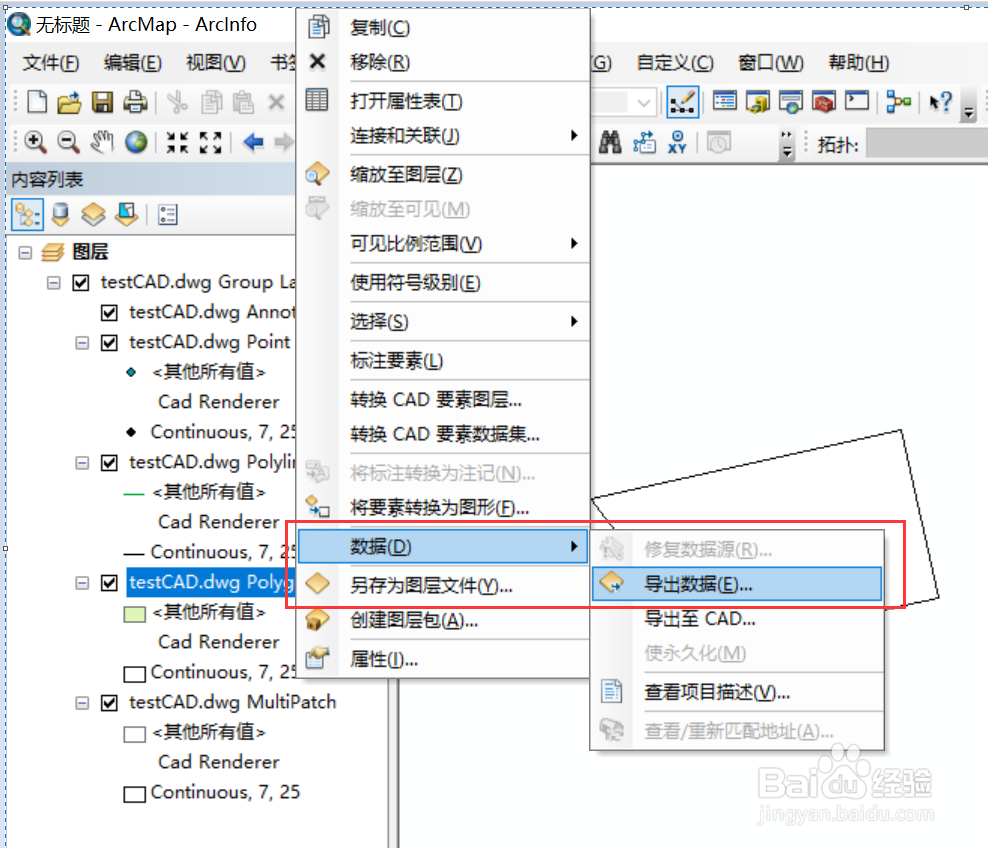Open the 窗口(W) menu
This screenshot has width=988, height=848.
tap(771, 63)
